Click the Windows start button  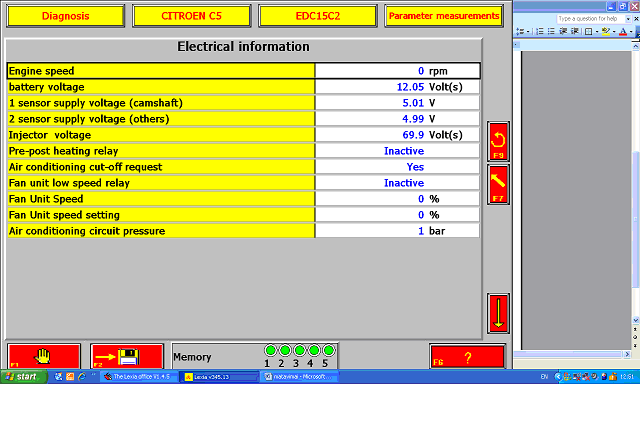tap(23, 376)
